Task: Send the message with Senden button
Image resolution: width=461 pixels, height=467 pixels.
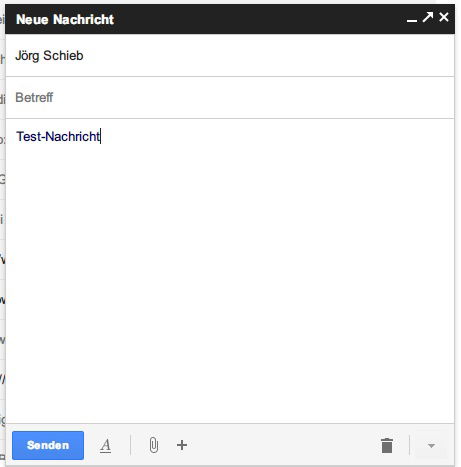Action: pyautogui.click(x=48, y=445)
